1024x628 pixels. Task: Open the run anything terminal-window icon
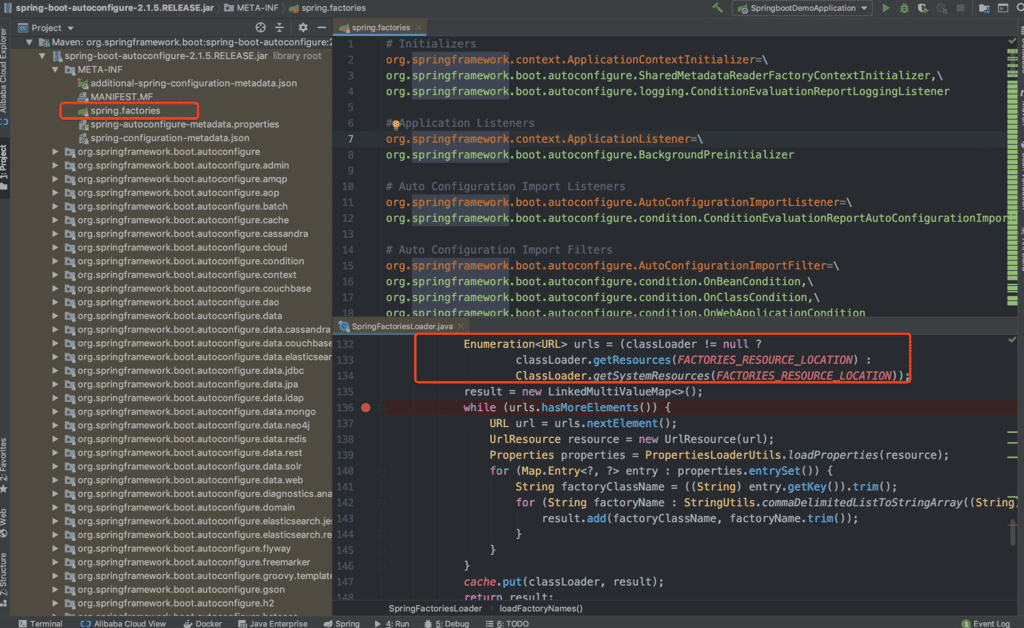coord(1003,8)
